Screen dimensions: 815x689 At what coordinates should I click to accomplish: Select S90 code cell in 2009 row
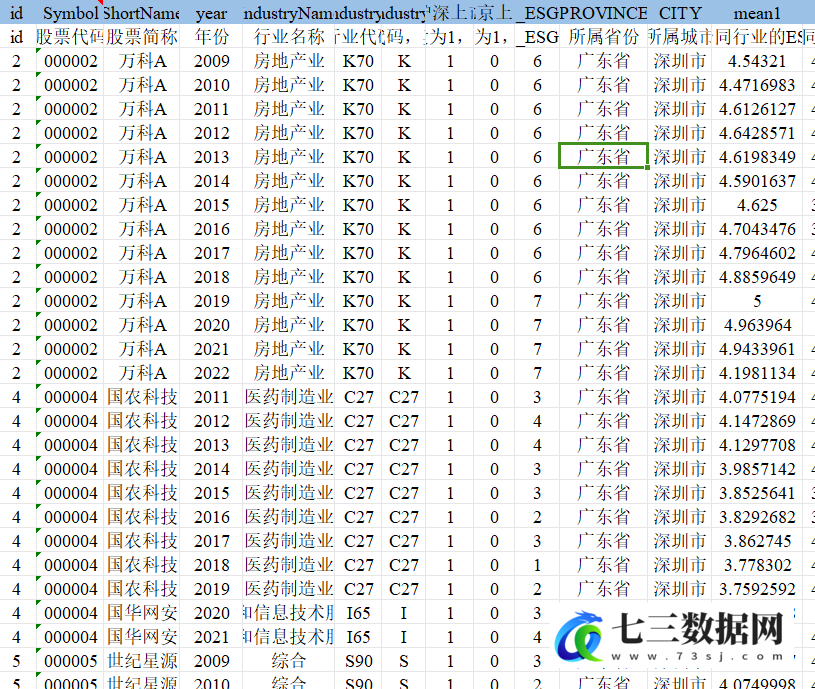[x=358, y=661]
